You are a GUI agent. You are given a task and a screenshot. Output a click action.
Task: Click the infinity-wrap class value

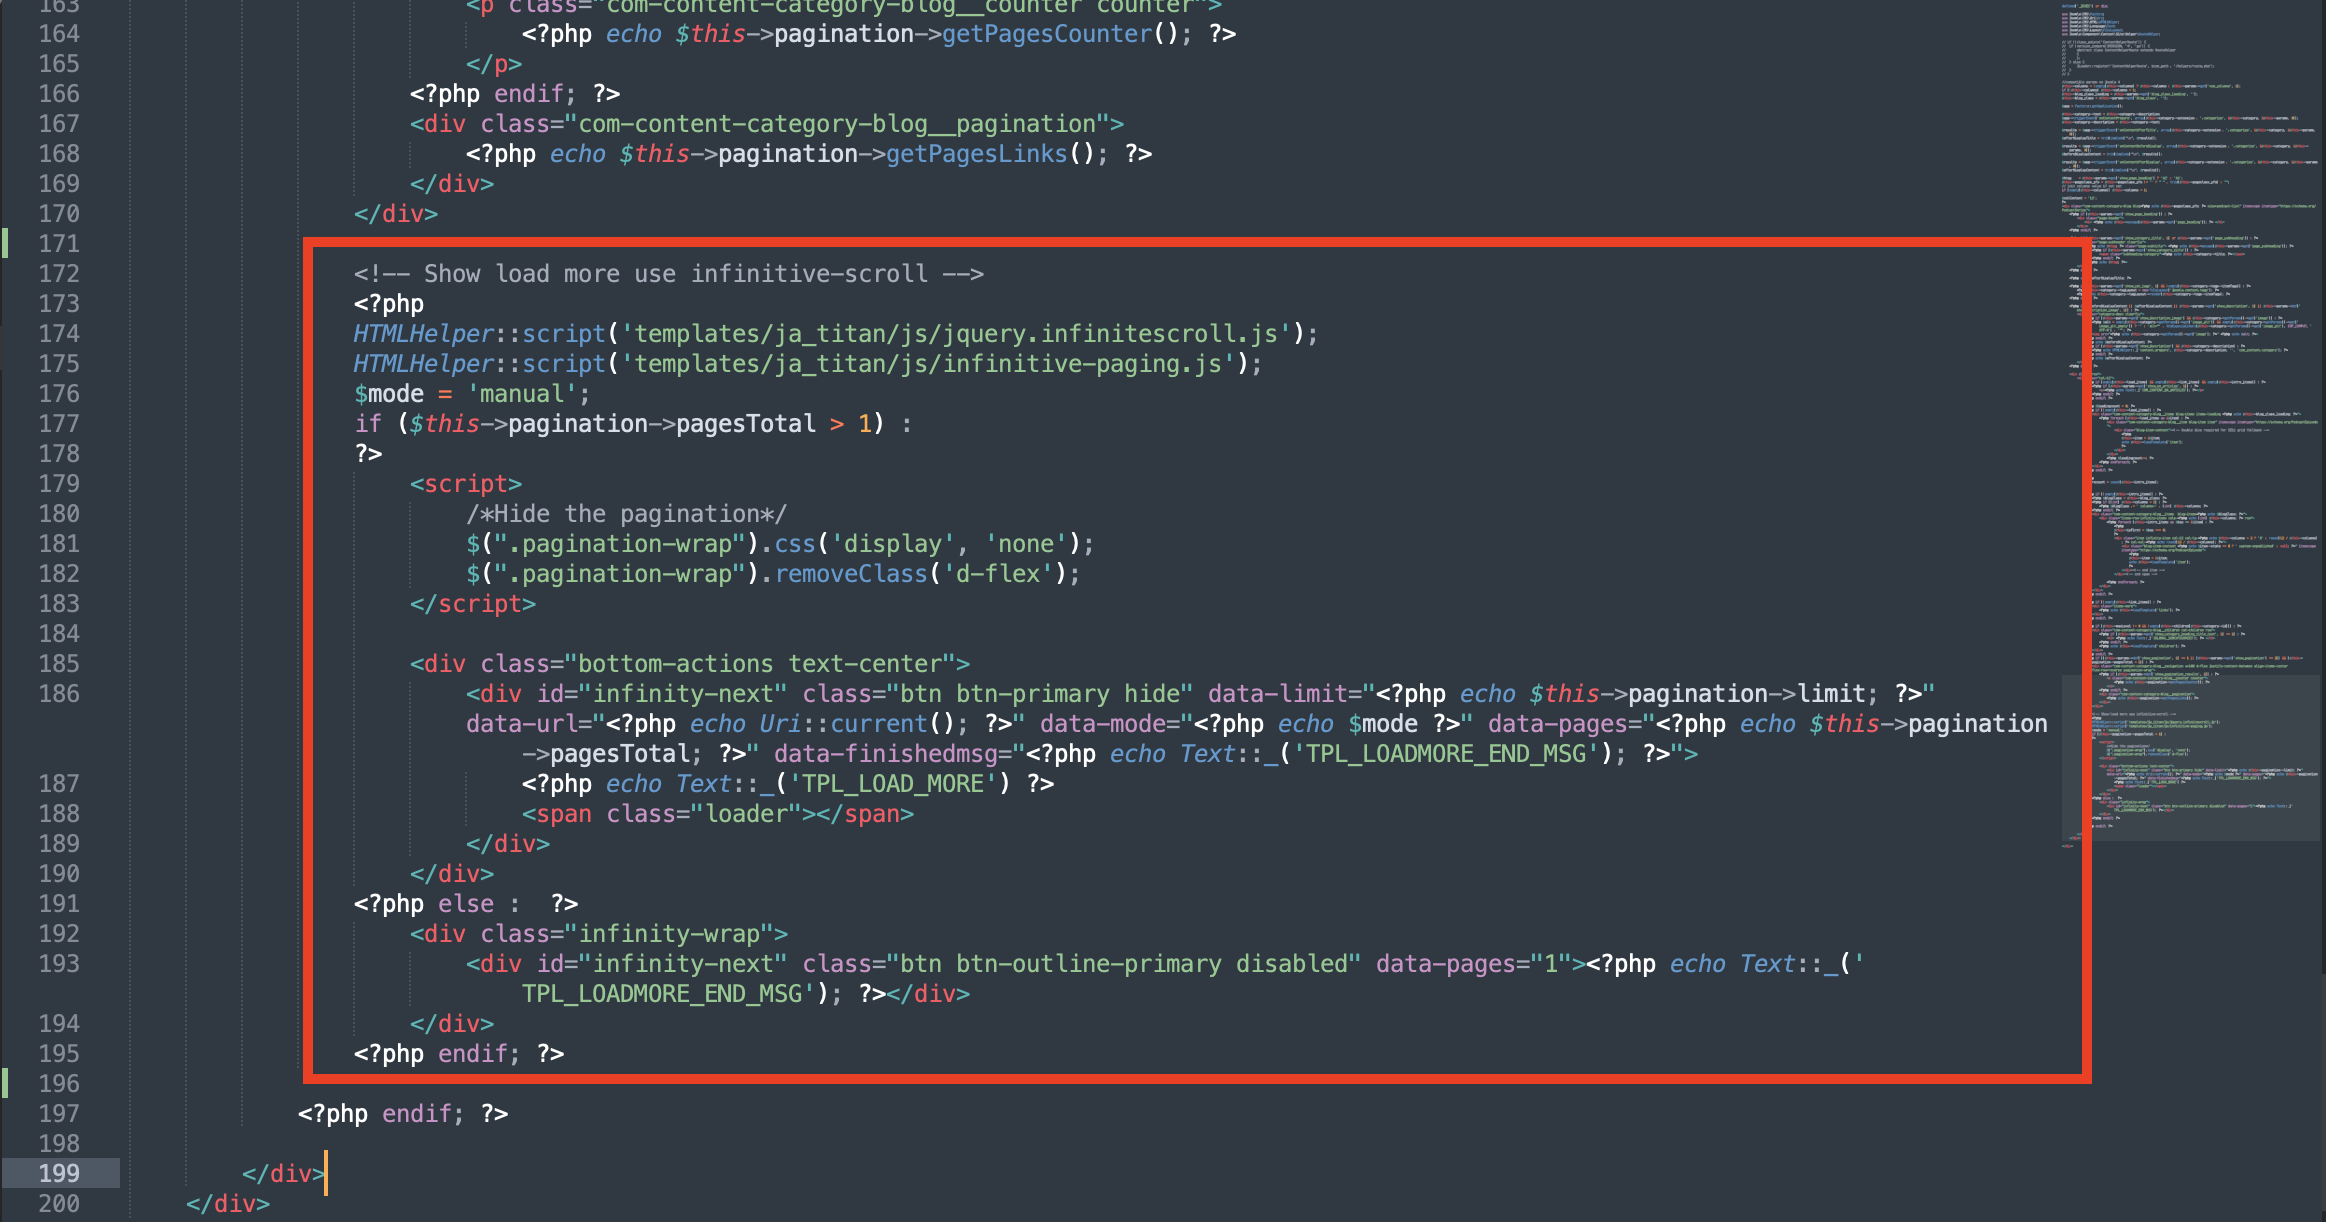669,934
